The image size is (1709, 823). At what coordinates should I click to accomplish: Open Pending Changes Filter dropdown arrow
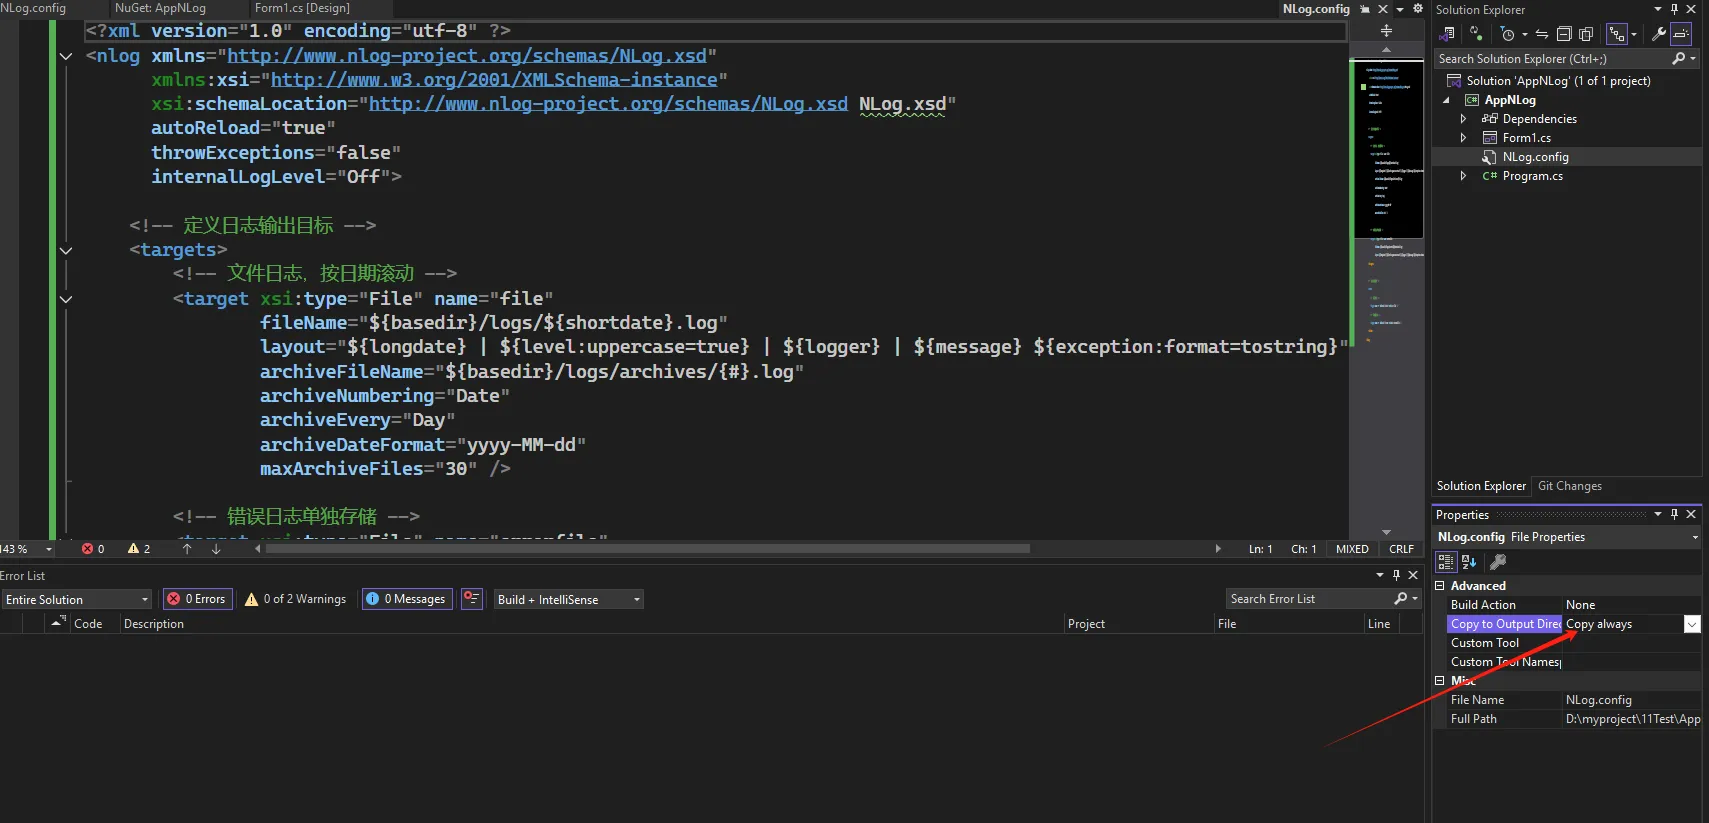1524,34
